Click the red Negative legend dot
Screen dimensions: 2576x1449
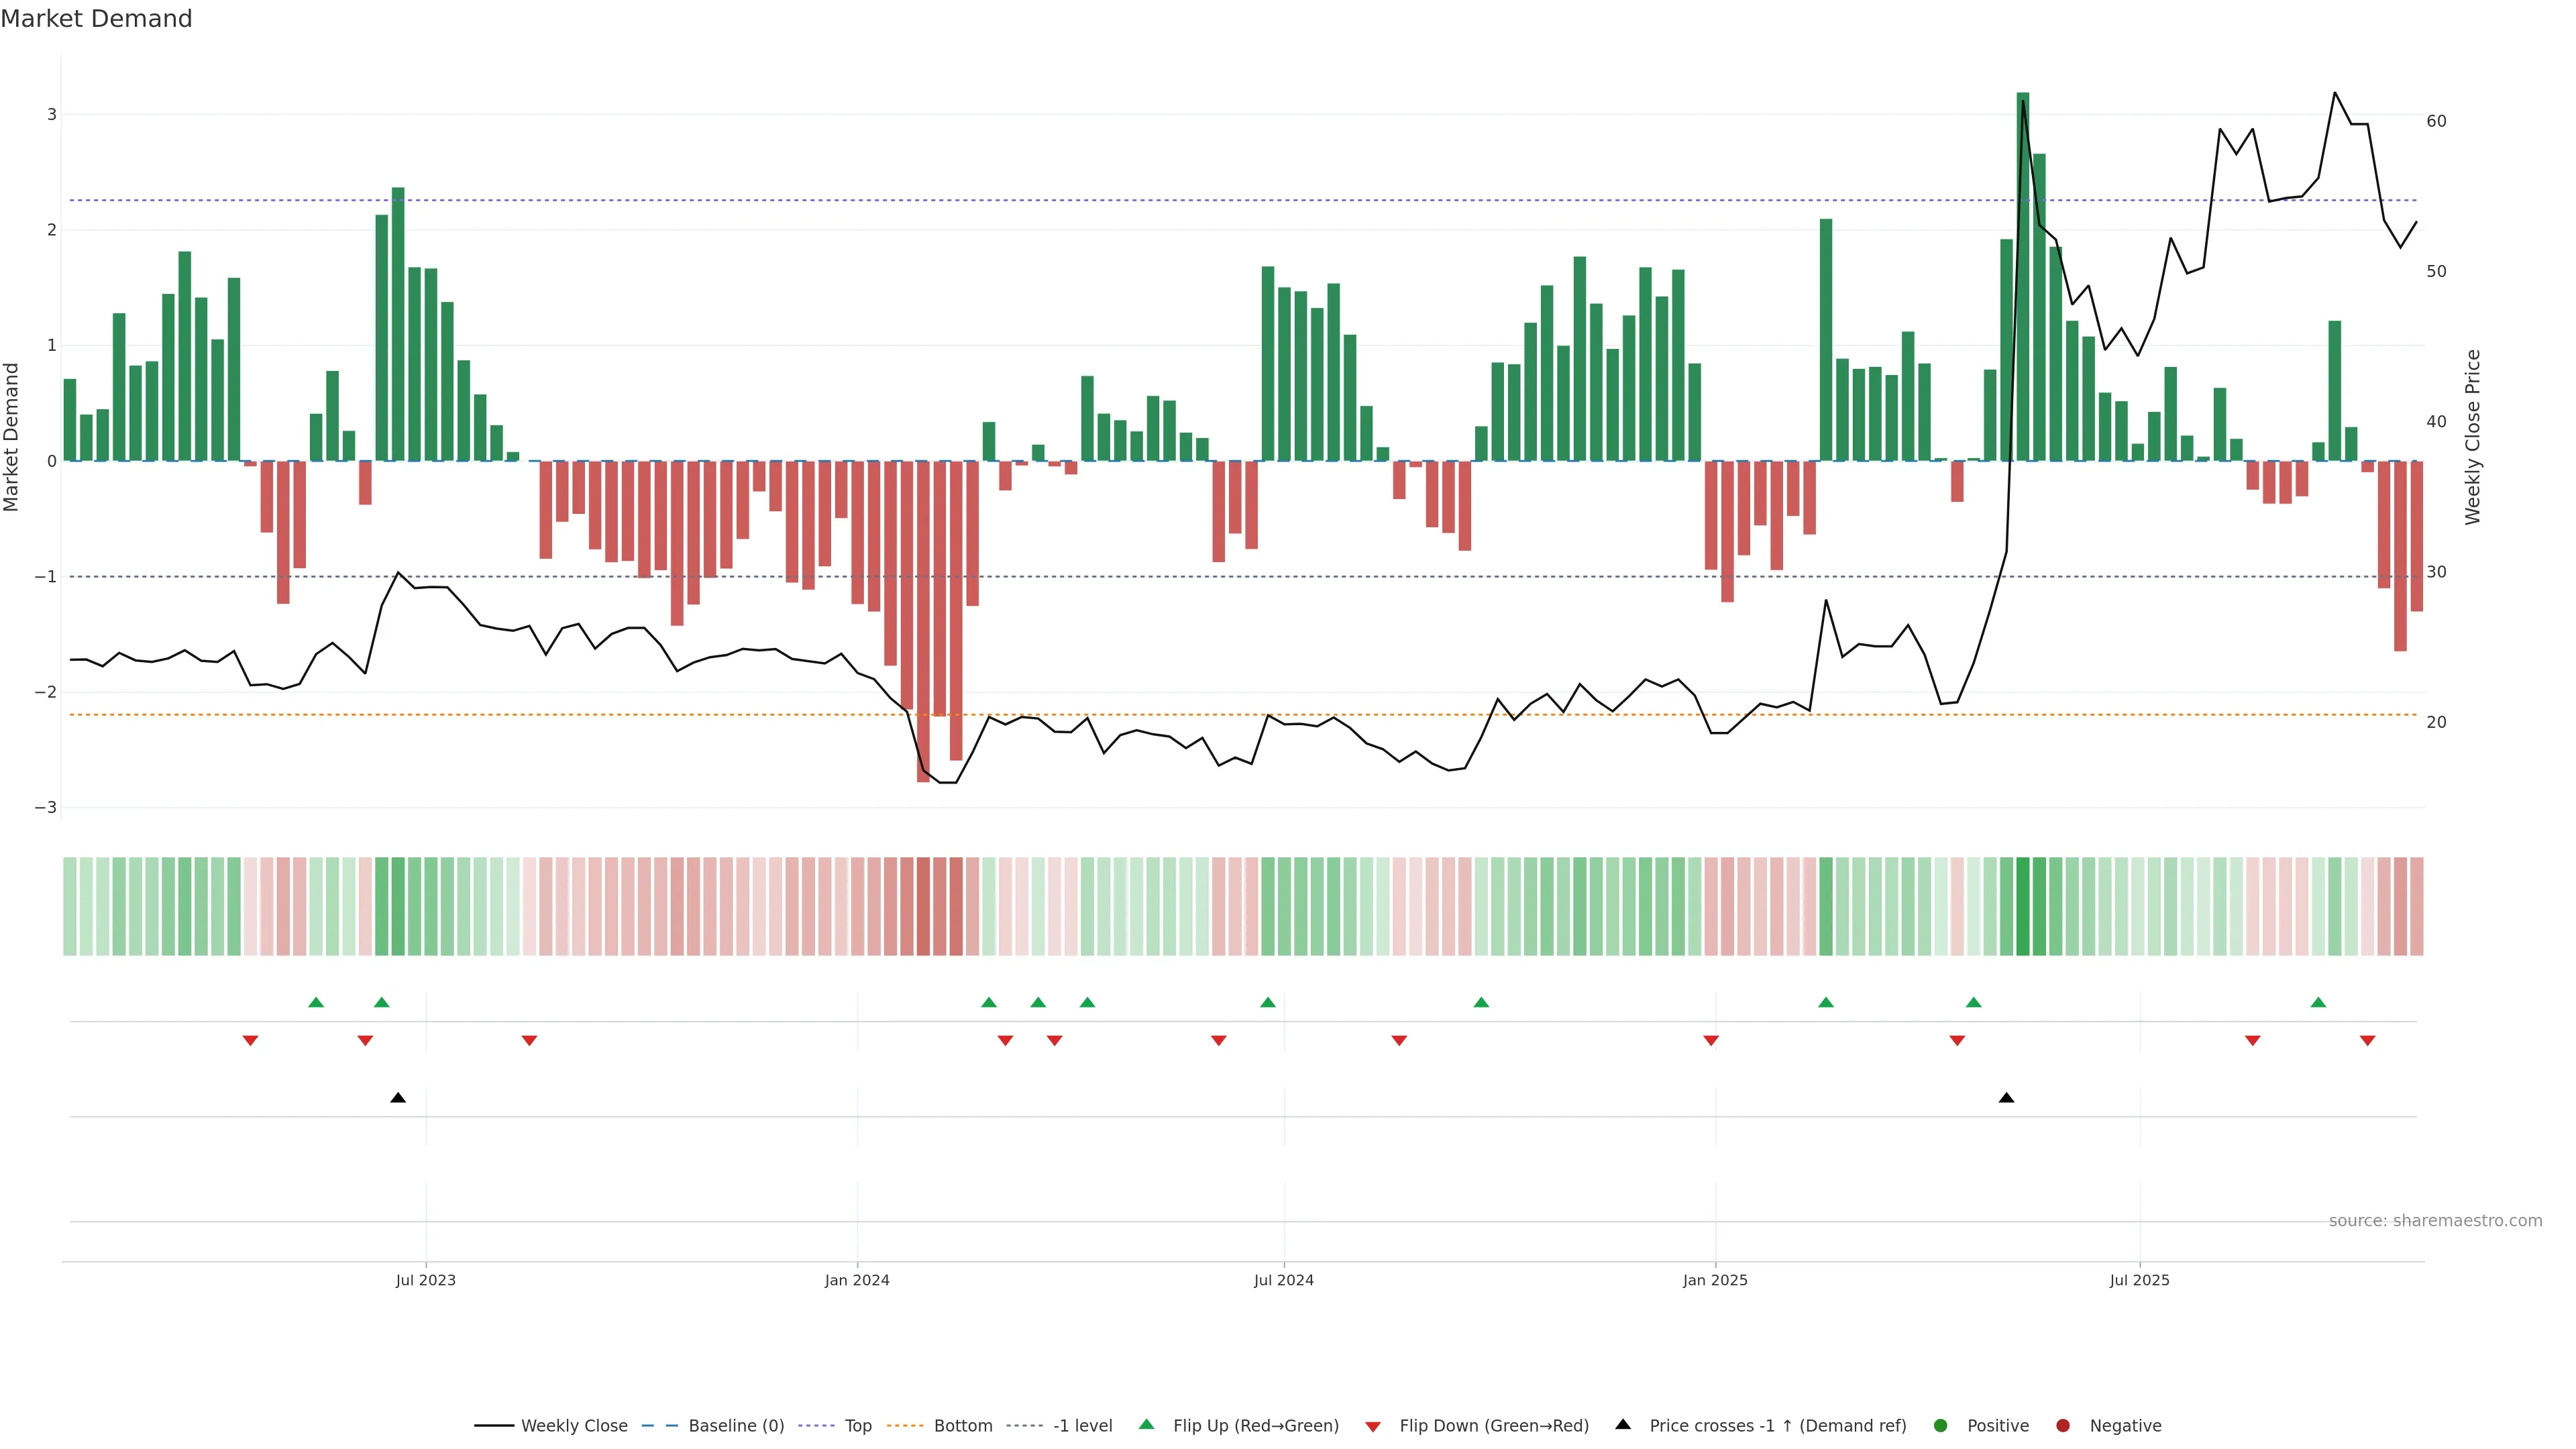(2063, 1426)
